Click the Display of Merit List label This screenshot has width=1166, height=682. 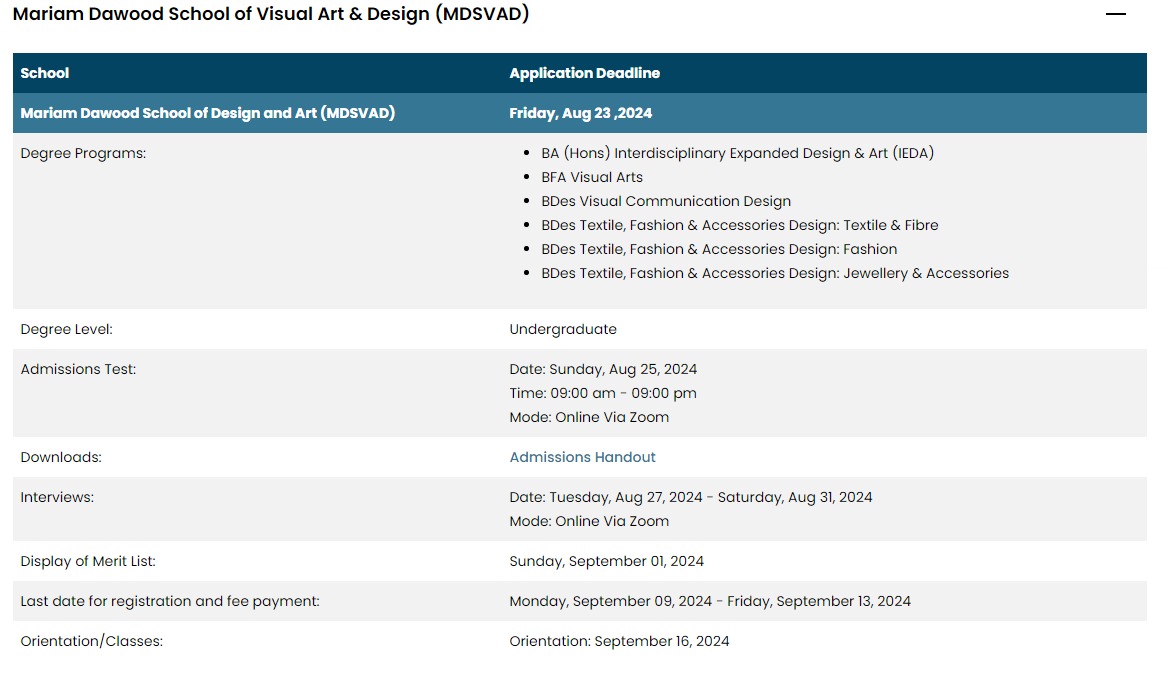tap(88, 562)
